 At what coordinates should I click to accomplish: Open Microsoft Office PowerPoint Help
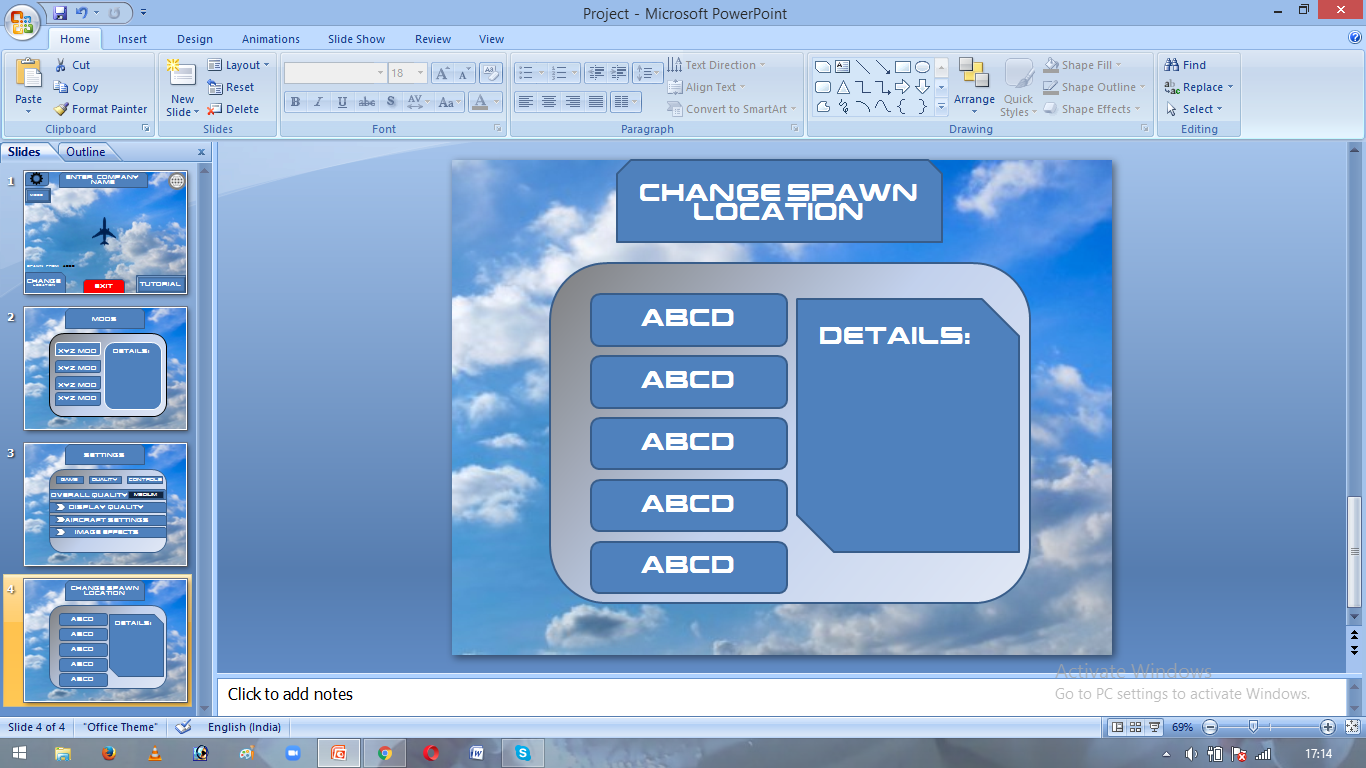[x=1354, y=38]
